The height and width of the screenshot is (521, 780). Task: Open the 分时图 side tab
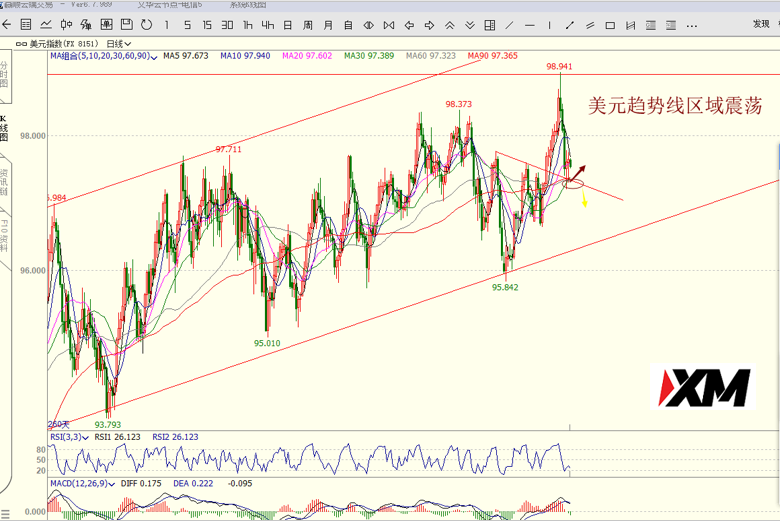point(4,75)
